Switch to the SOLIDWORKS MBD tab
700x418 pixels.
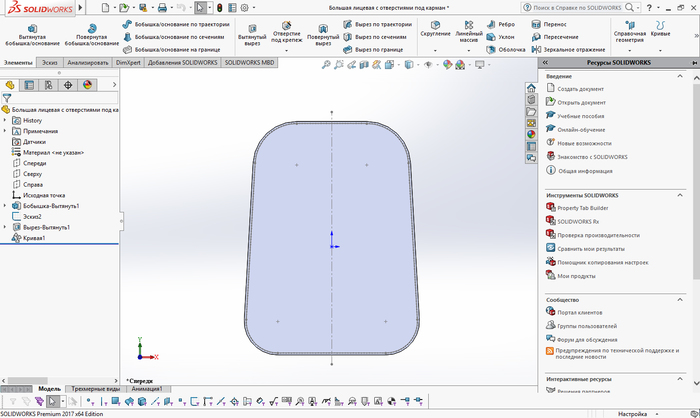pyautogui.click(x=250, y=63)
